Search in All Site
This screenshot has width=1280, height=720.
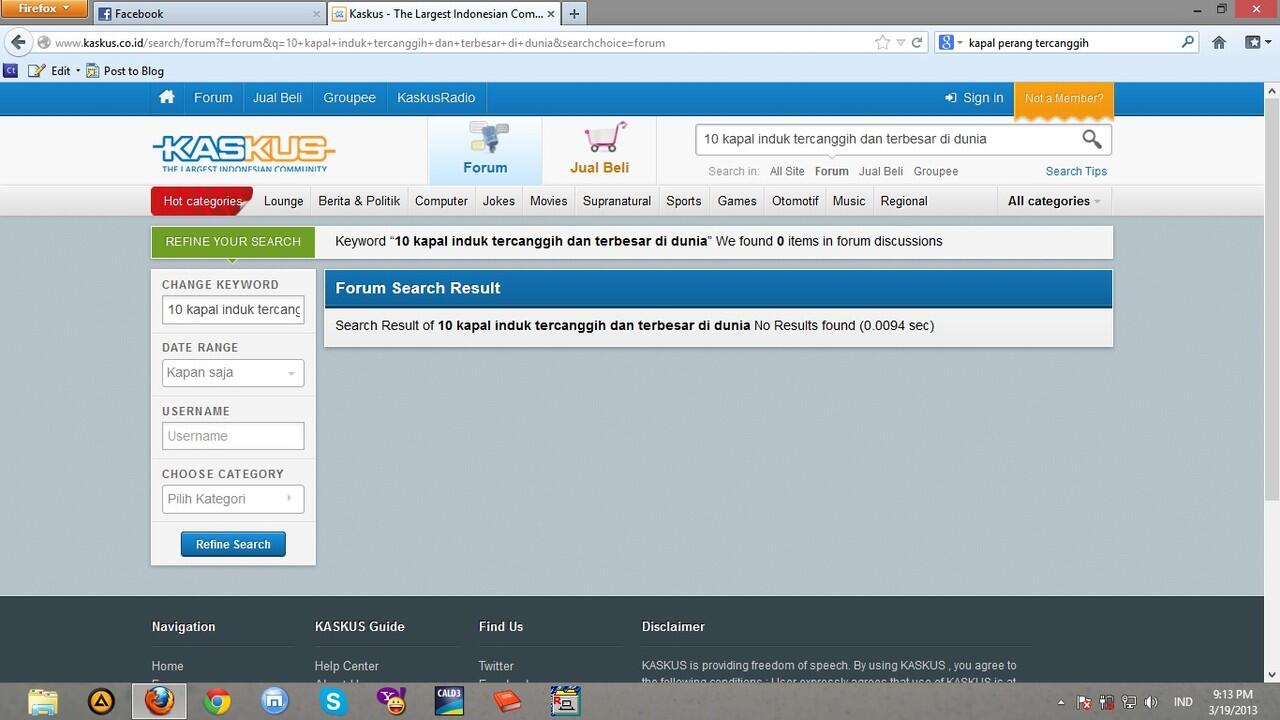click(x=787, y=171)
